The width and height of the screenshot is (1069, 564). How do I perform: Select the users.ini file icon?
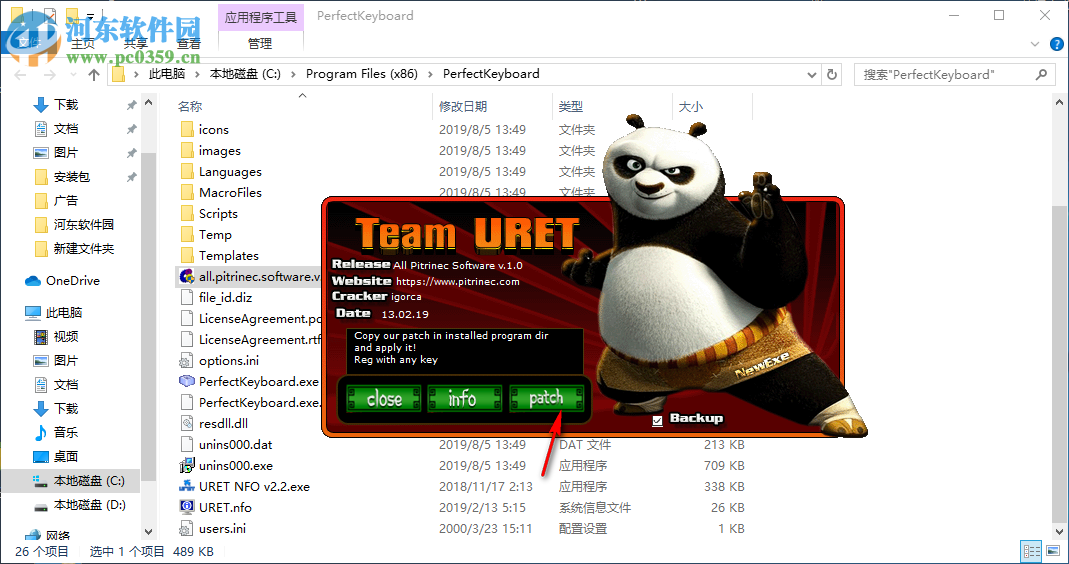(x=187, y=529)
